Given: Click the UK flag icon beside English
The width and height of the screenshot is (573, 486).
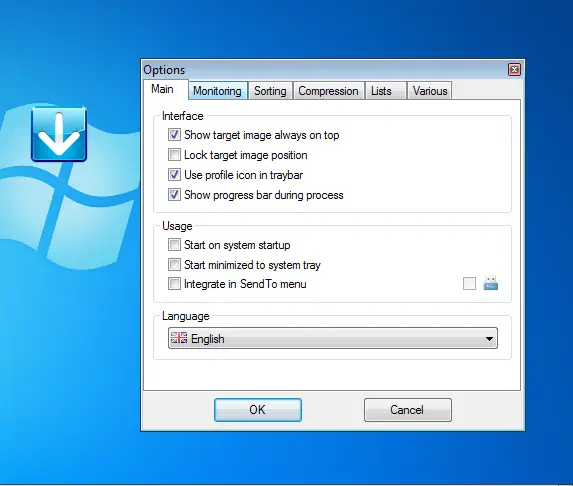Looking at the screenshot, I should point(179,338).
